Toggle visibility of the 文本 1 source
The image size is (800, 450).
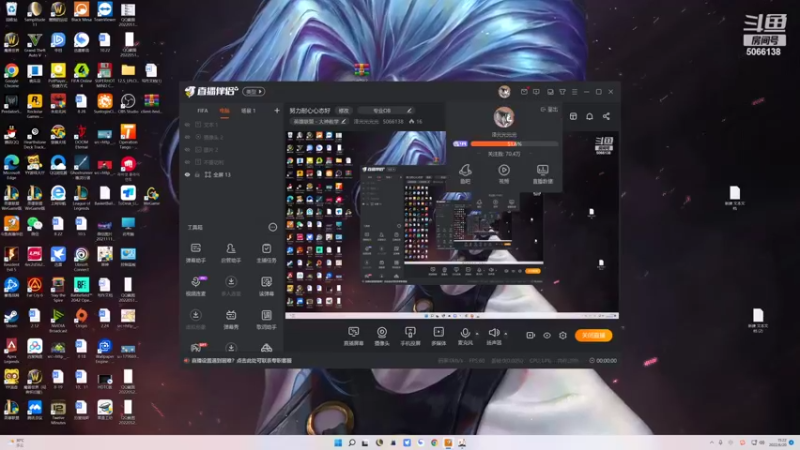coord(187,124)
